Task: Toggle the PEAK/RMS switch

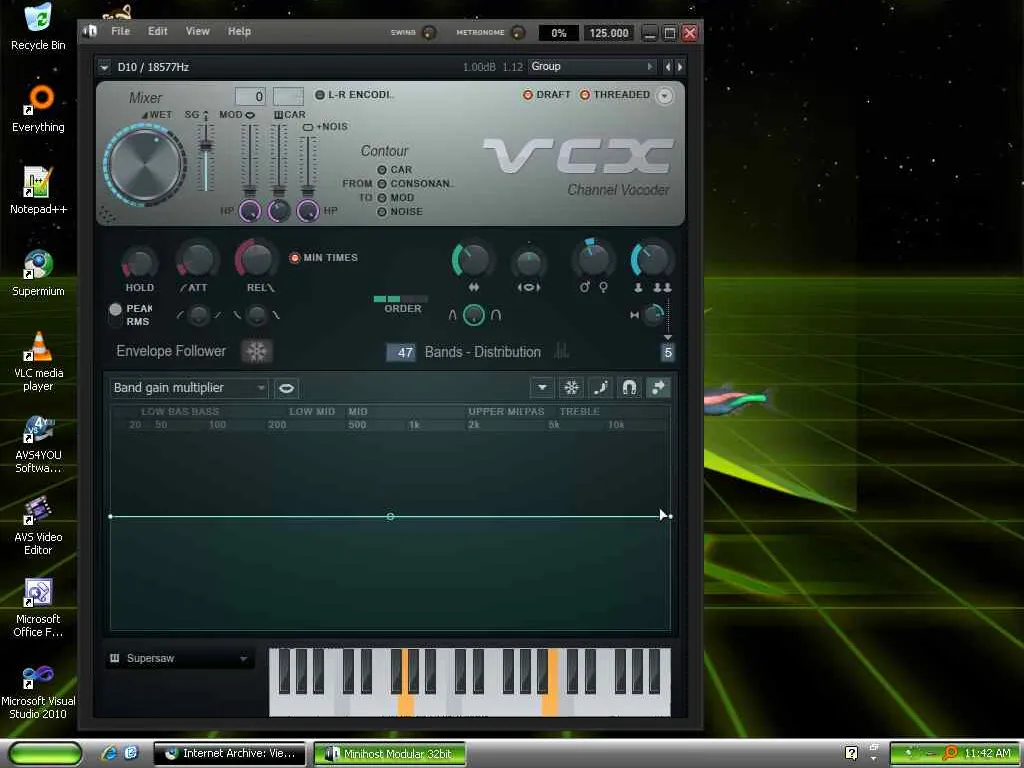Action: 116,315
